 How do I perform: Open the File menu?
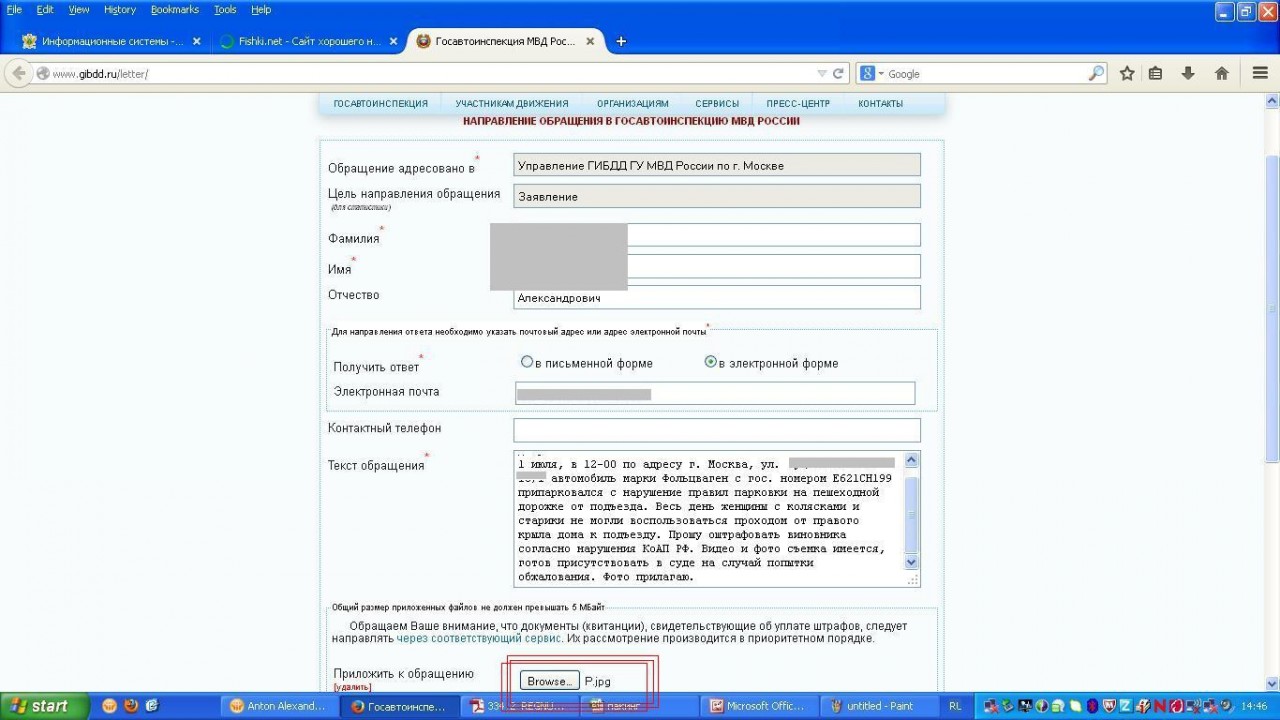point(14,9)
